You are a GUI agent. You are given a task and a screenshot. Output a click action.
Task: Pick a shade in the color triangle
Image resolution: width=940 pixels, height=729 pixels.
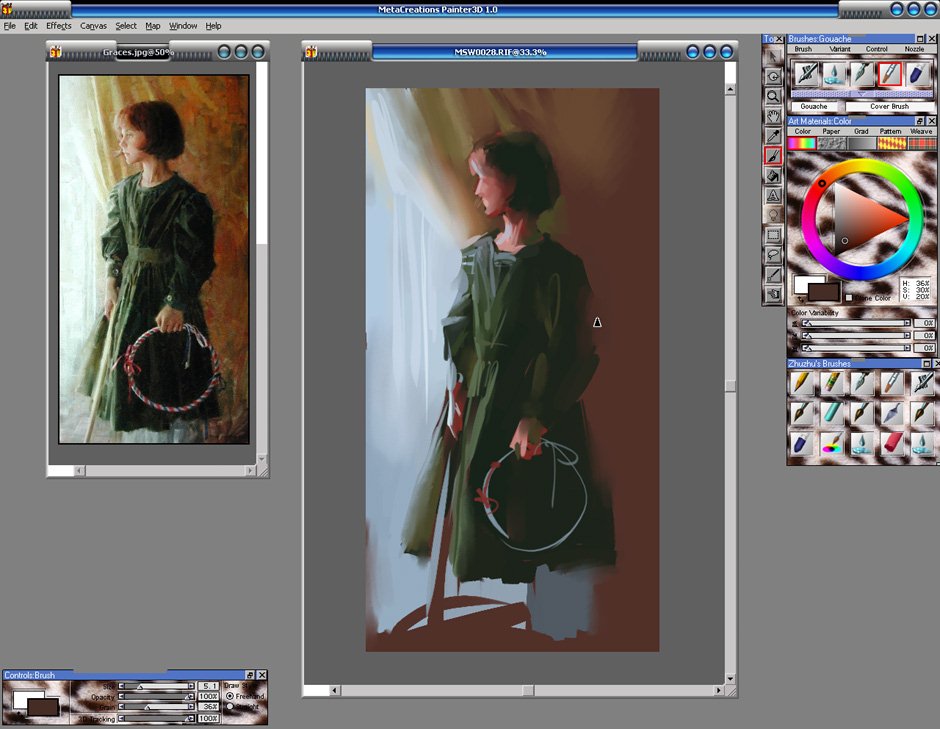coord(861,218)
